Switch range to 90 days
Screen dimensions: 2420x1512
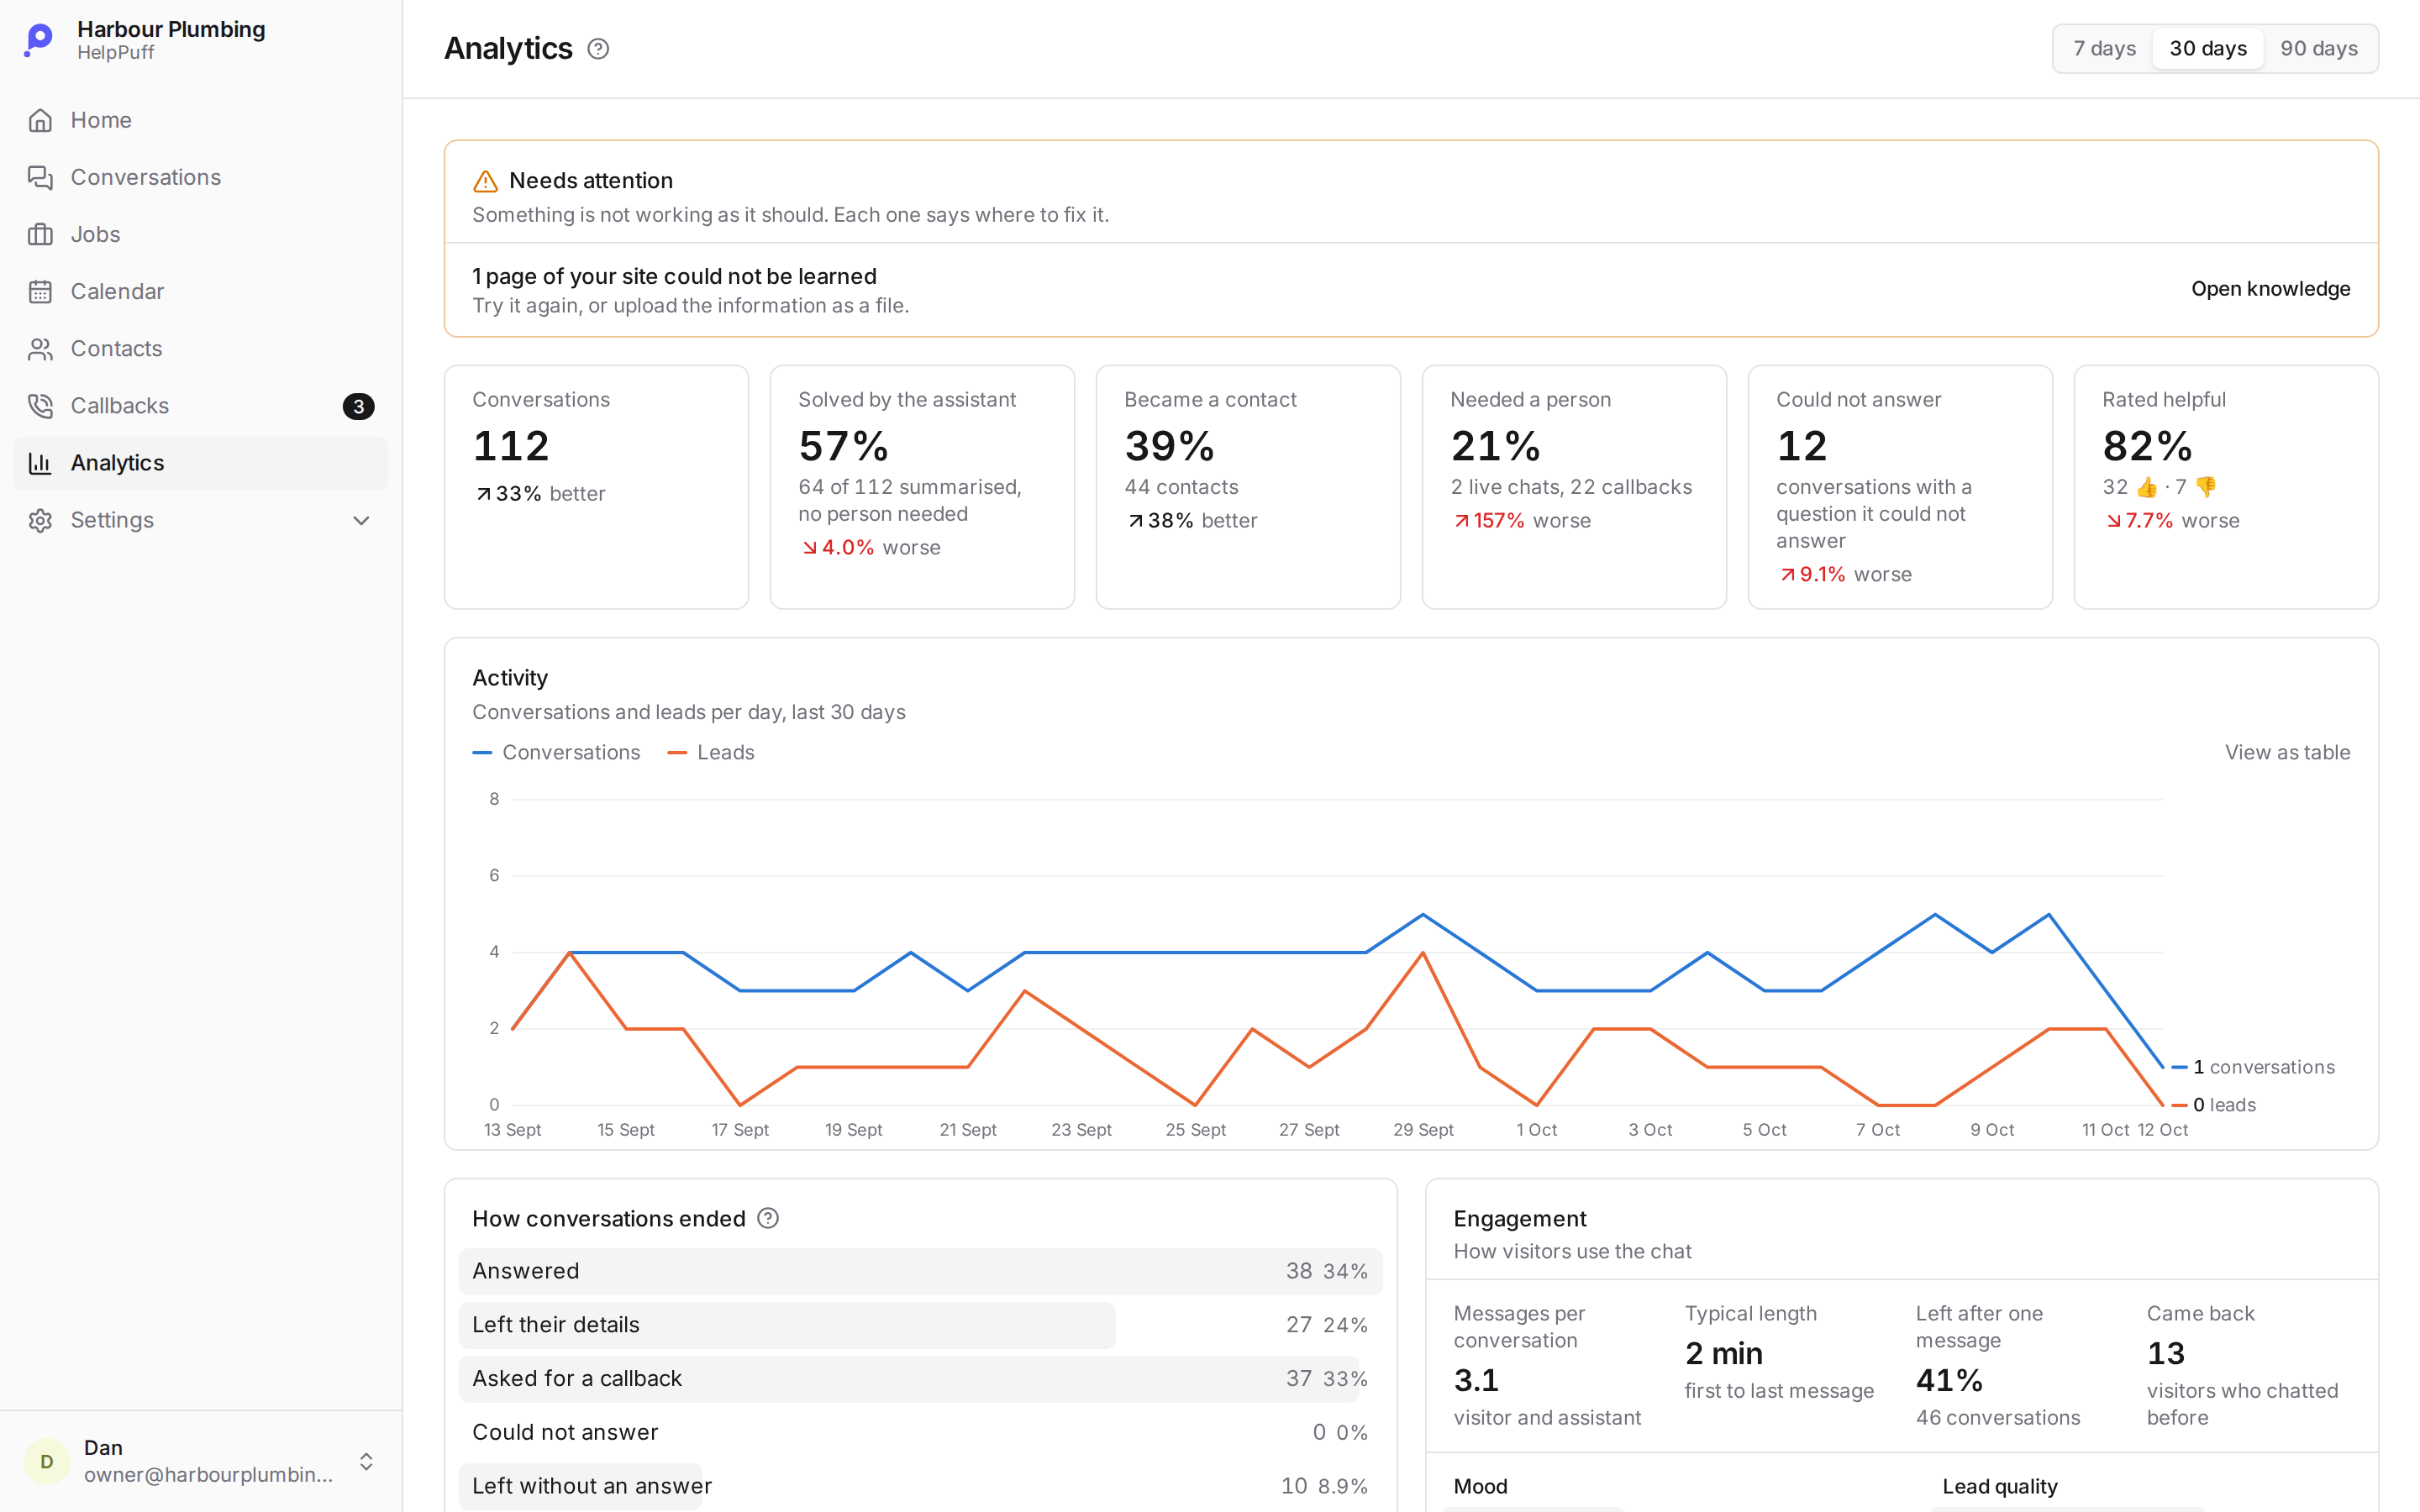tap(2319, 48)
